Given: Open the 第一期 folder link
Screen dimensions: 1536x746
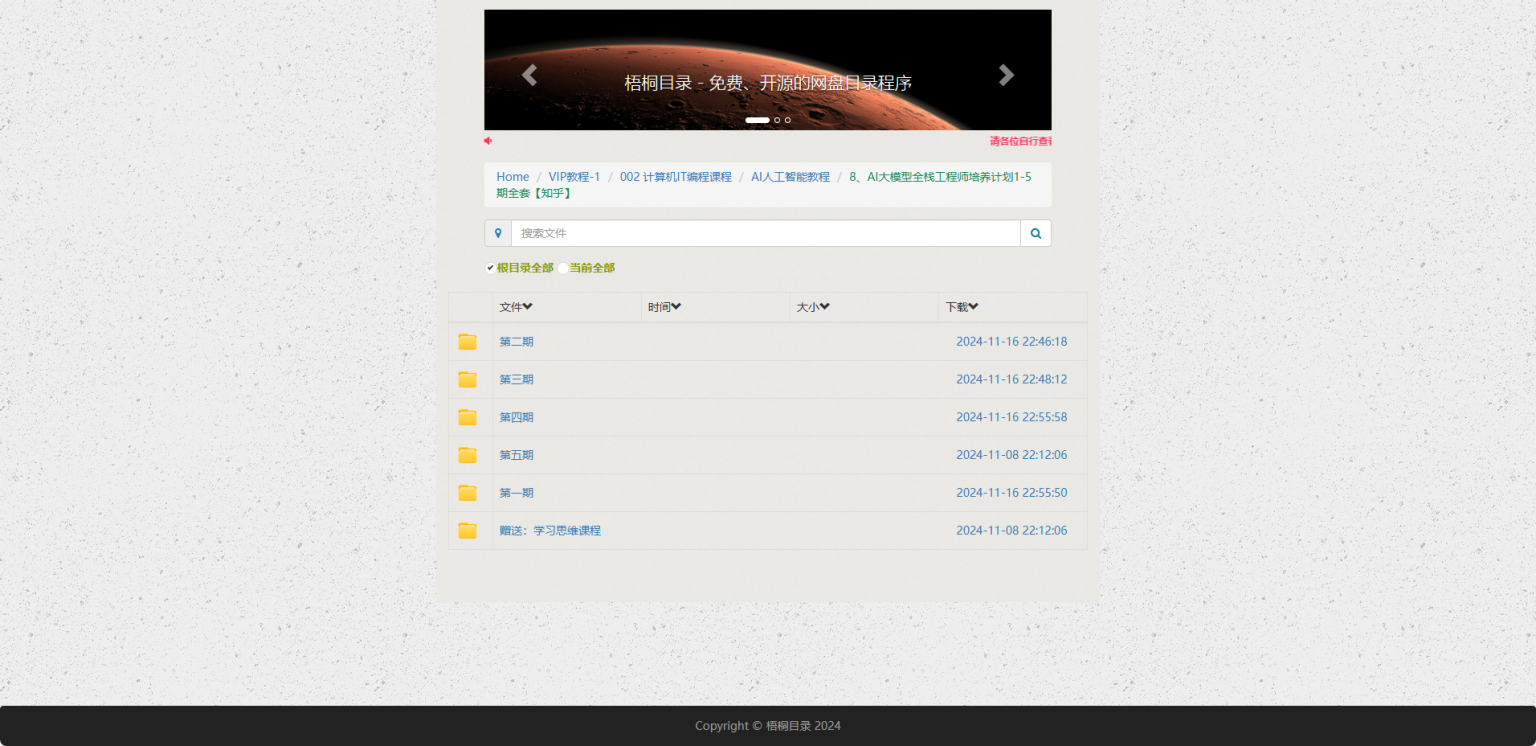Looking at the screenshot, I should 516,492.
